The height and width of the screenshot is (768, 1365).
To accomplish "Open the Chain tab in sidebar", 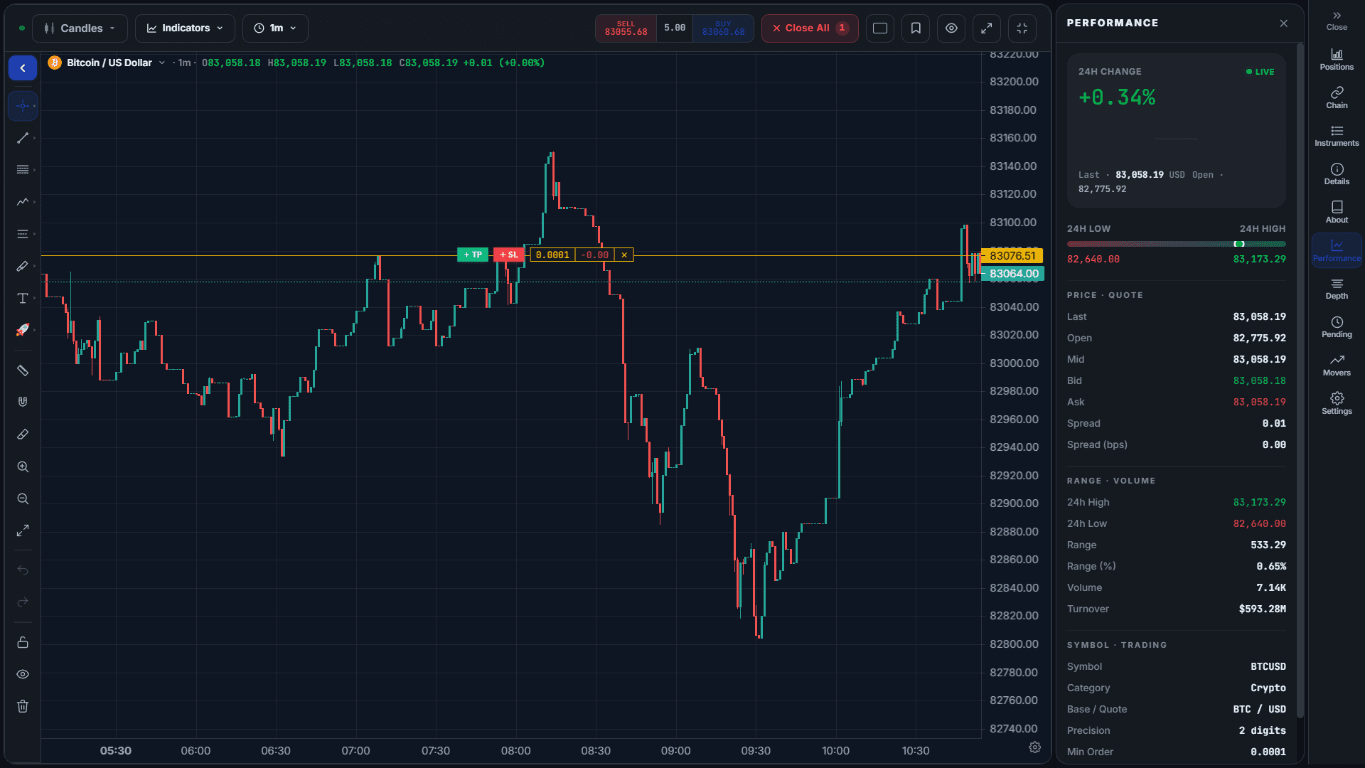I will click(1337, 97).
